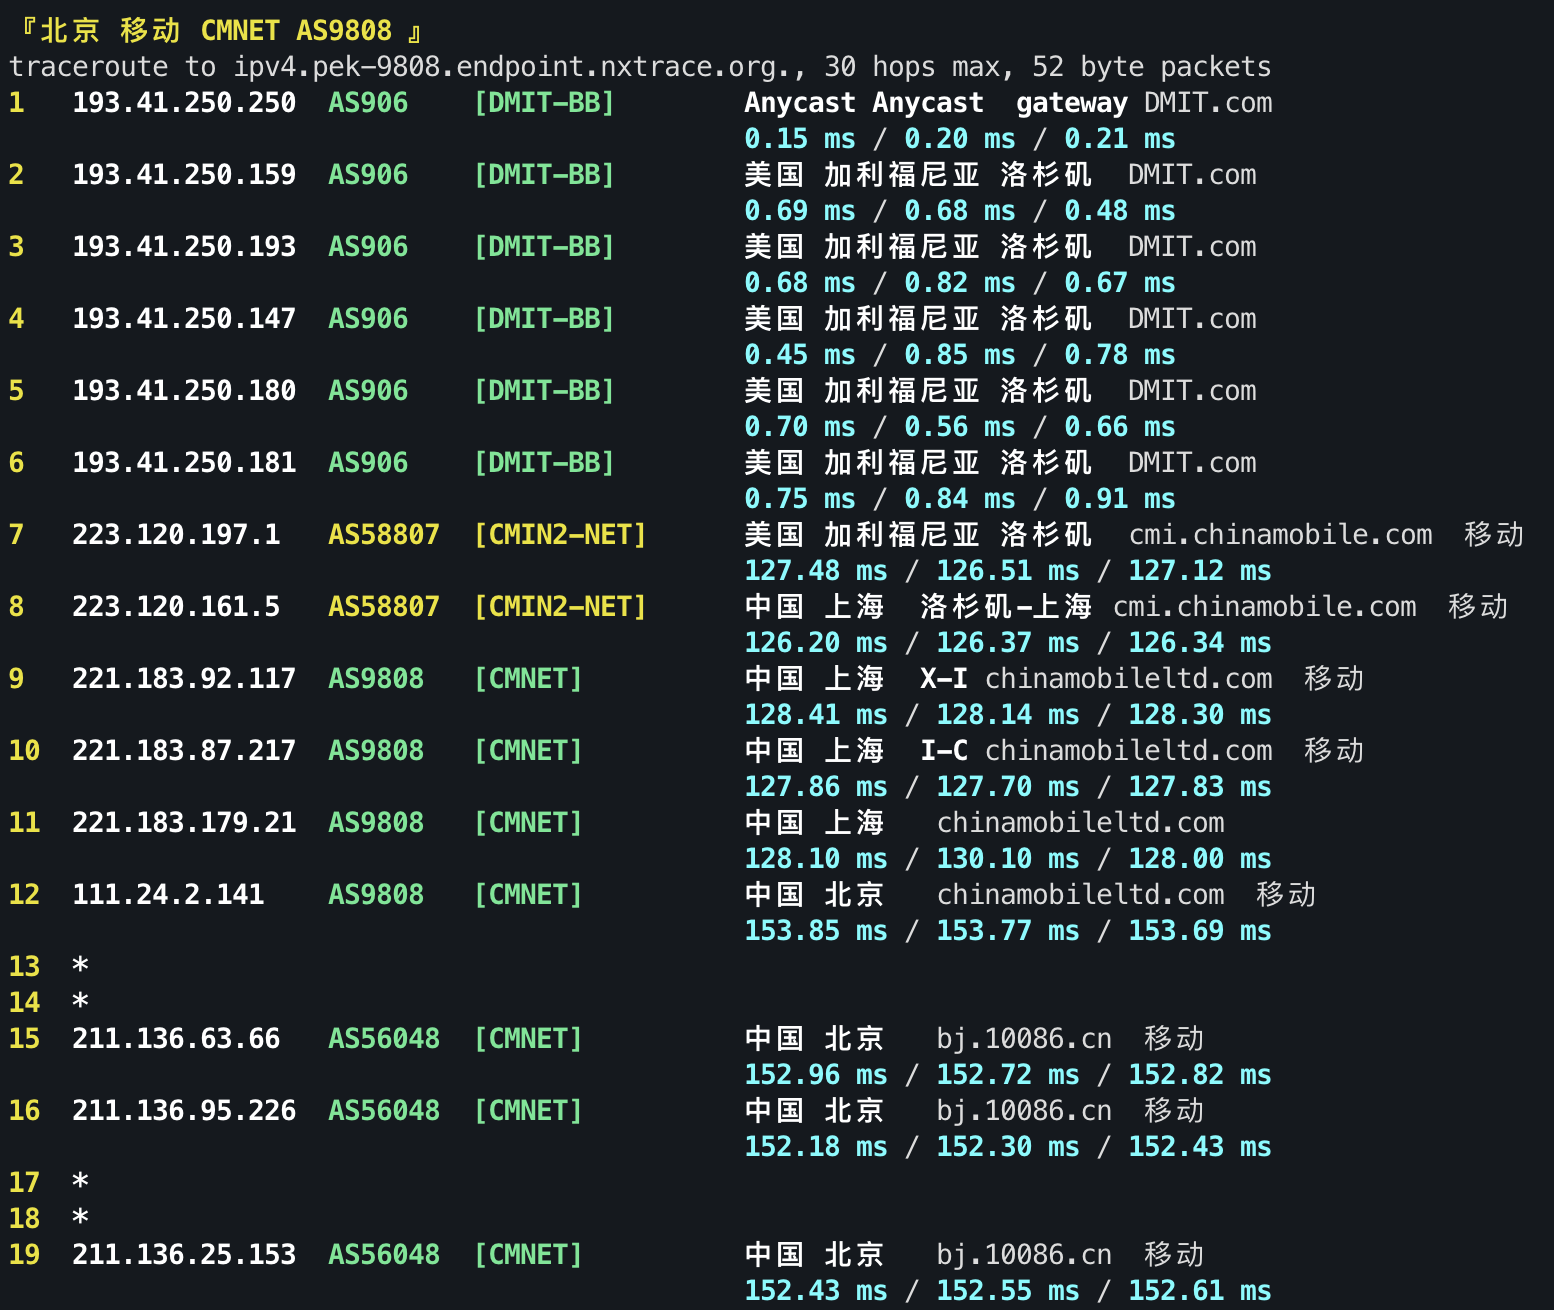The width and height of the screenshot is (1554, 1310).
Task: Click the chinamobileltd.com label on hop 9
Action: tap(1128, 679)
